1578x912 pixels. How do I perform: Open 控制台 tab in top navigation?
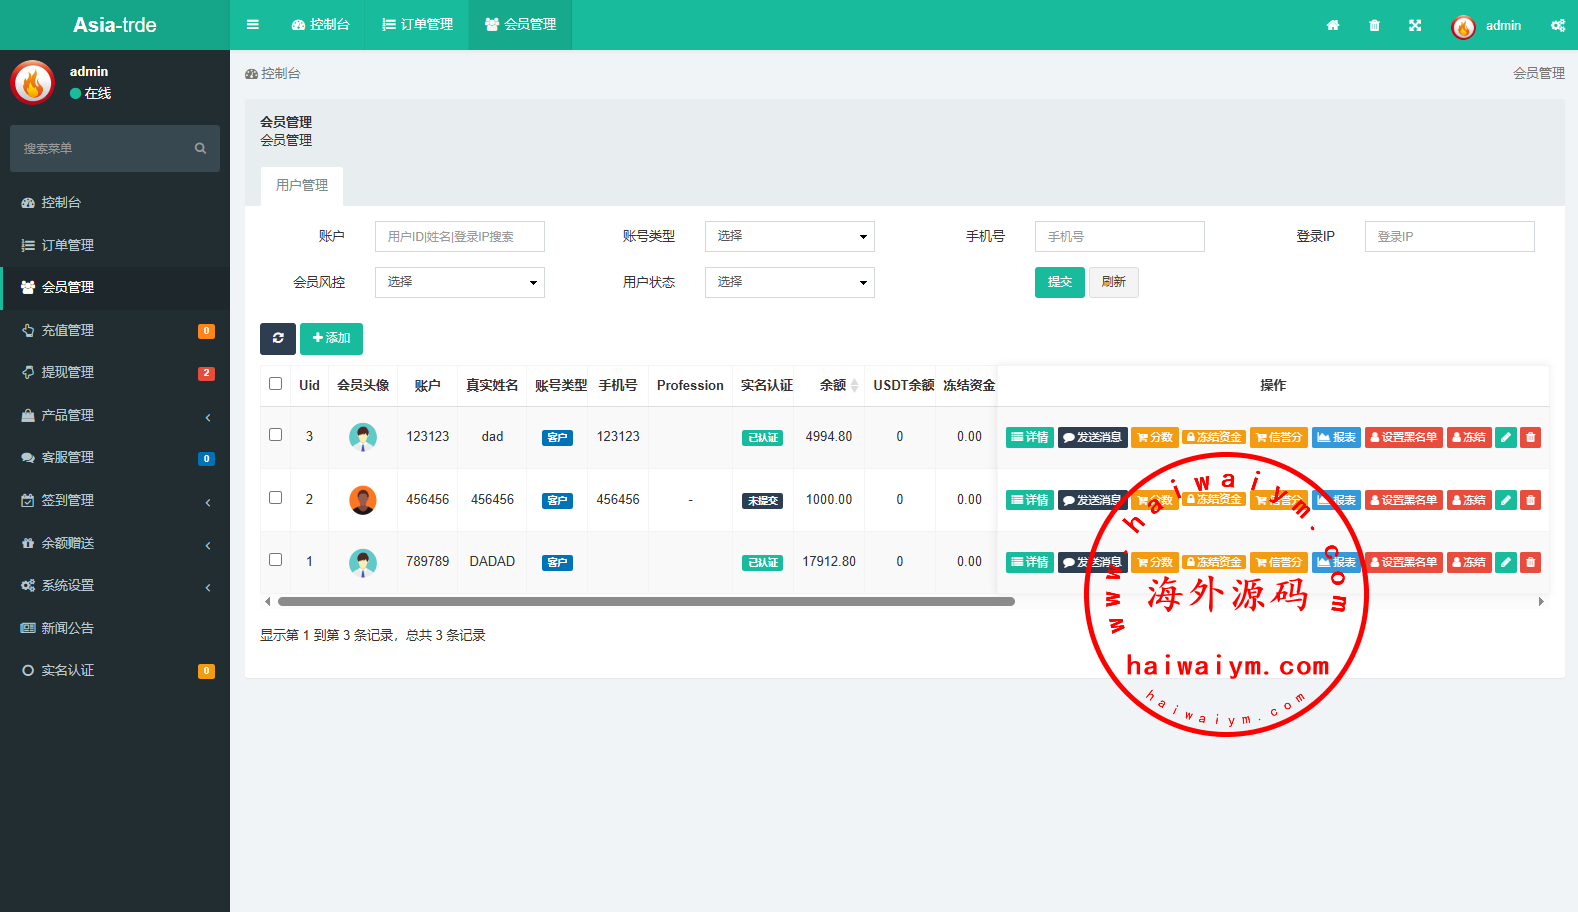[321, 25]
